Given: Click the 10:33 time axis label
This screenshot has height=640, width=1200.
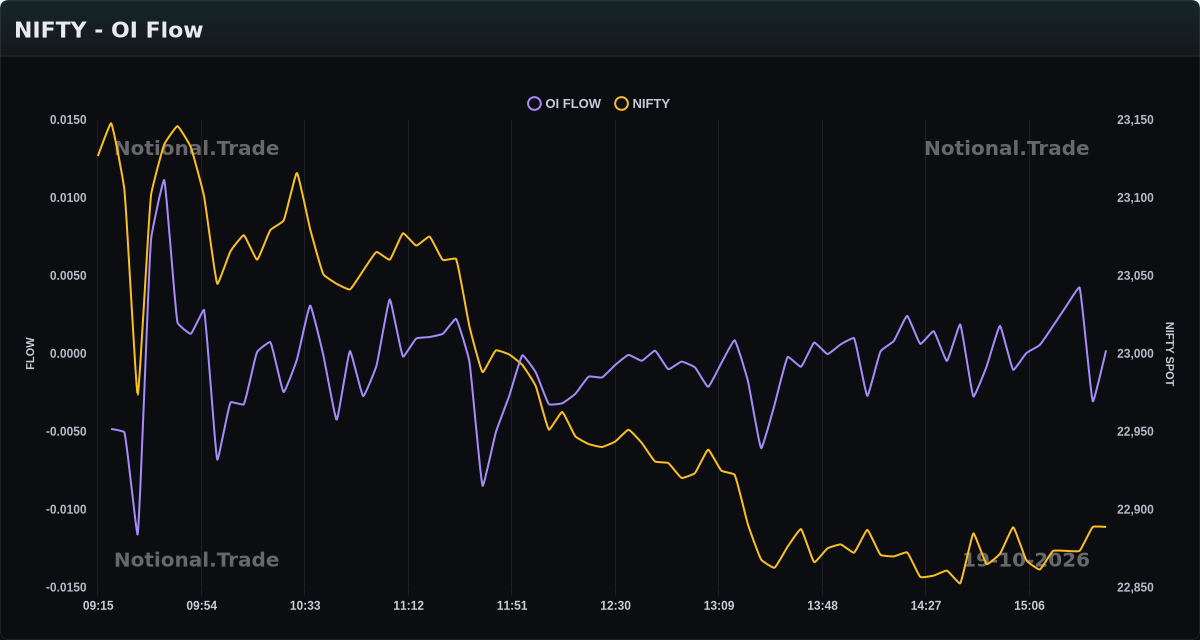Looking at the screenshot, I should tap(305, 606).
